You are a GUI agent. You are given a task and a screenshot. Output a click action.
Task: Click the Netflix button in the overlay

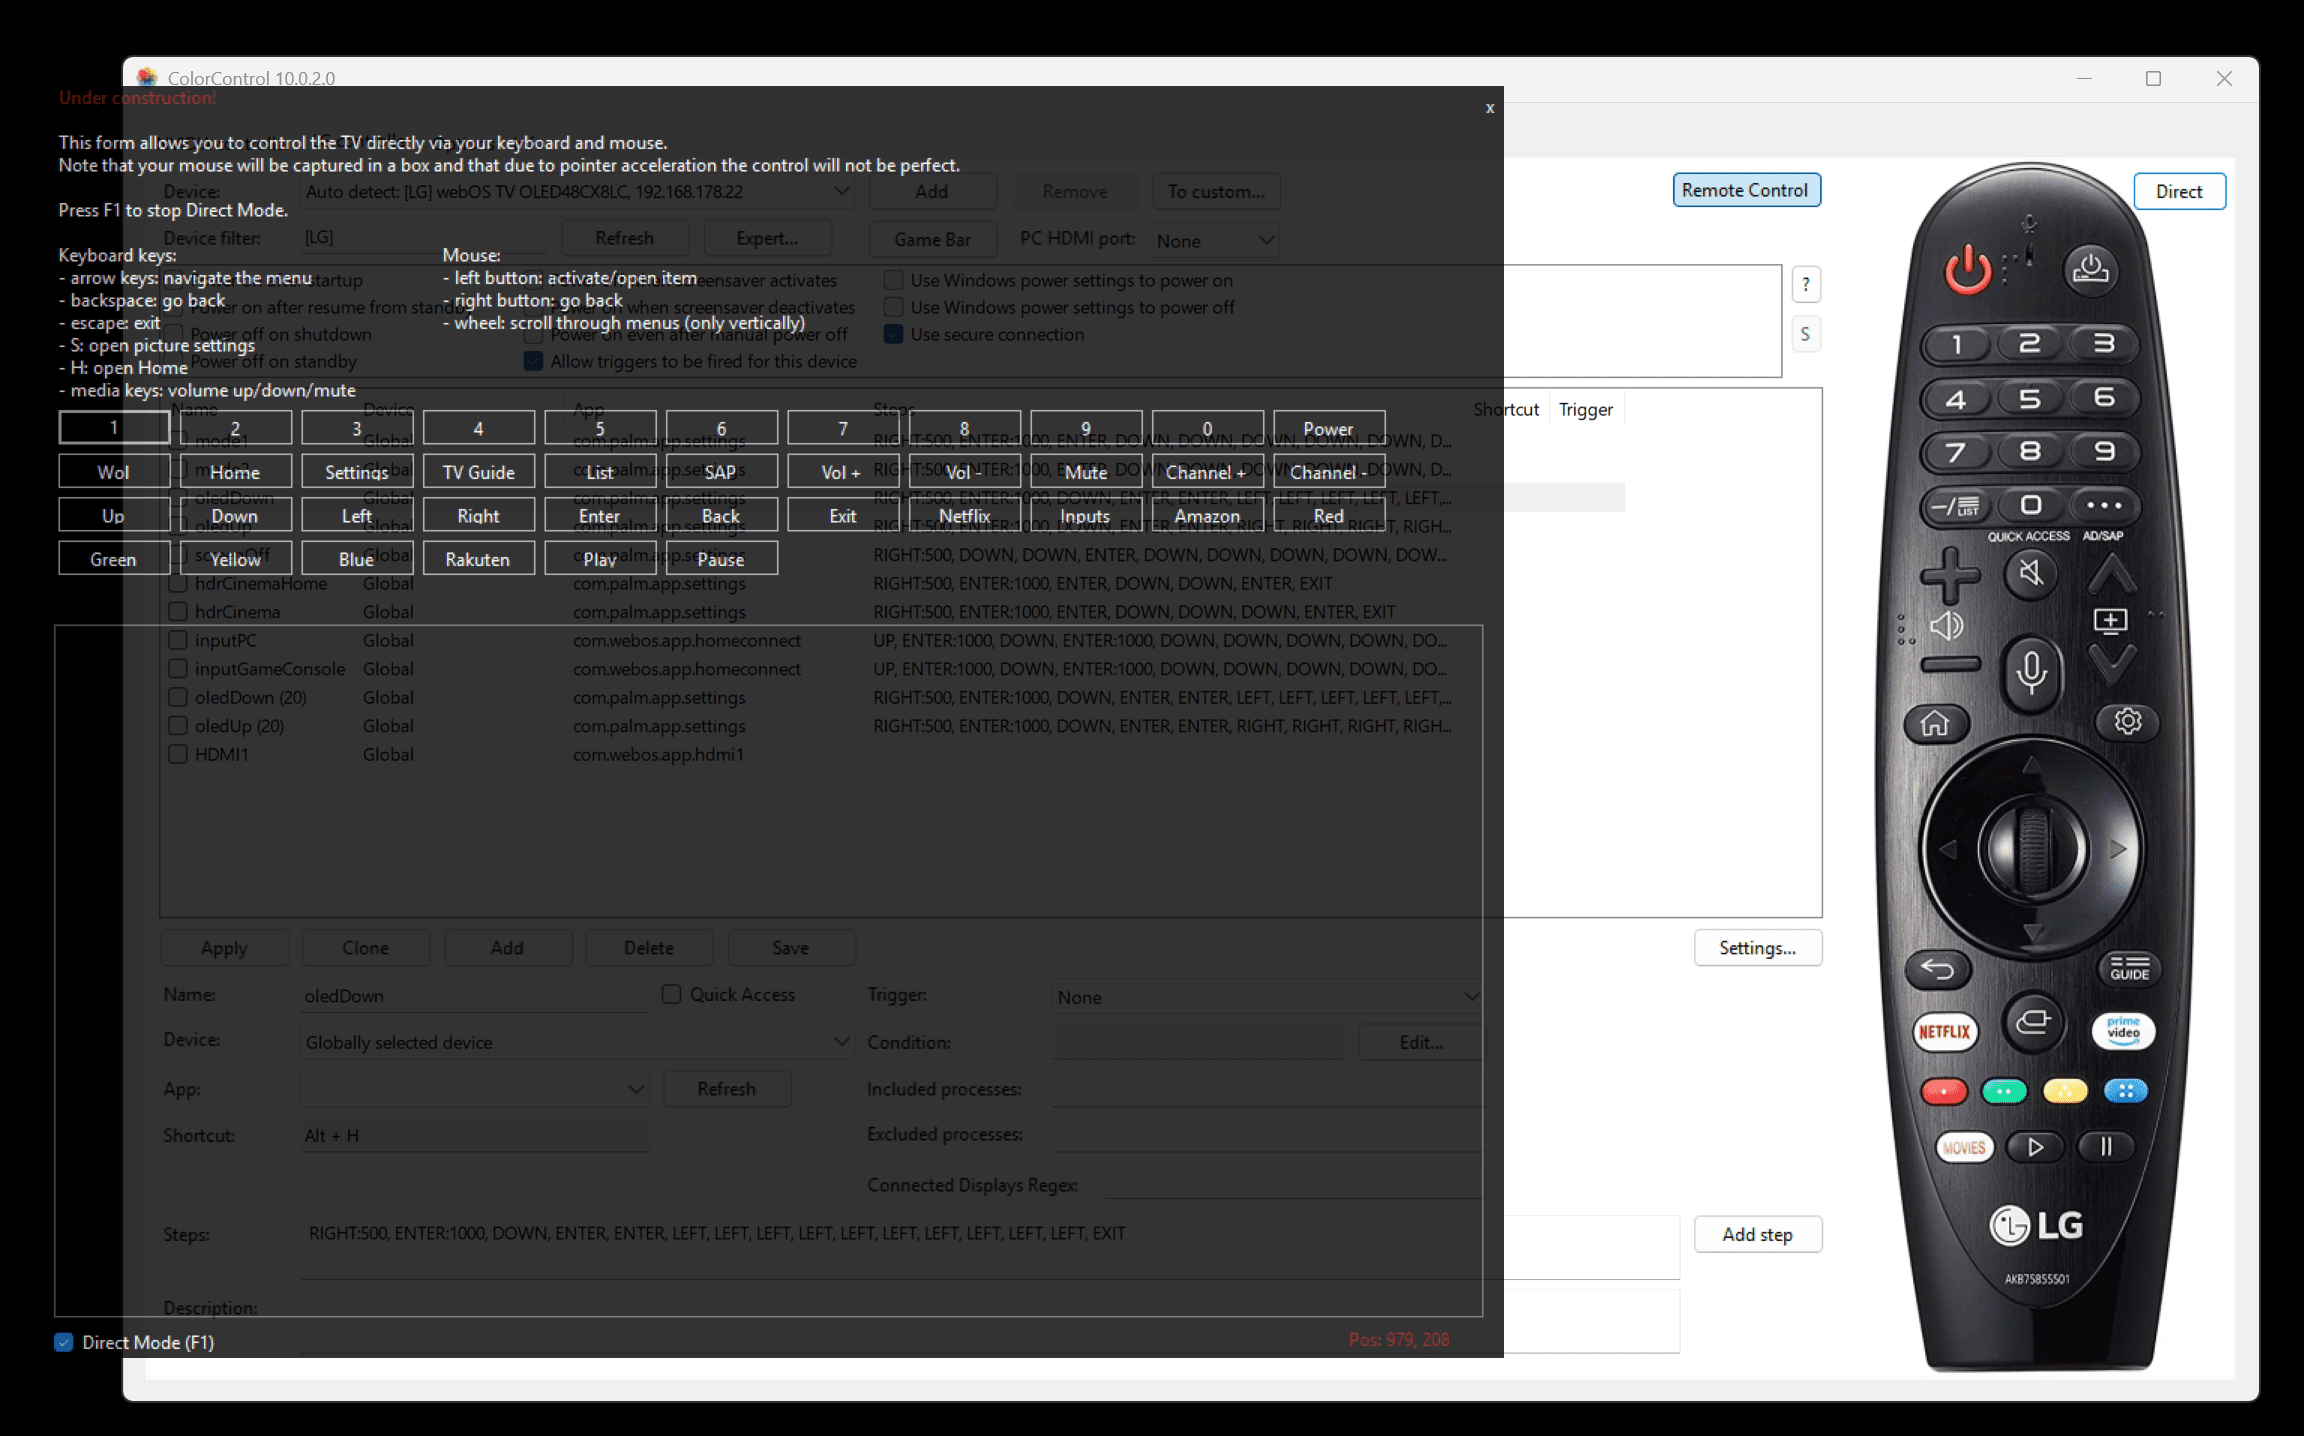click(x=964, y=515)
